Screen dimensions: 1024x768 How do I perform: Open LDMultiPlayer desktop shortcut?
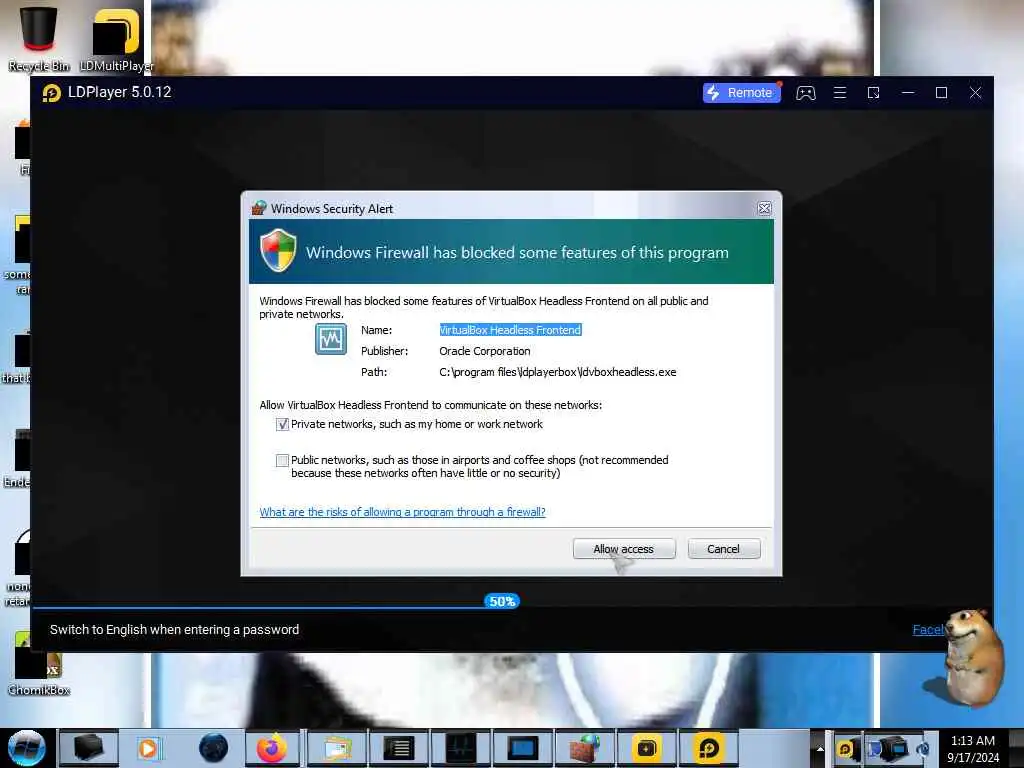click(116, 39)
